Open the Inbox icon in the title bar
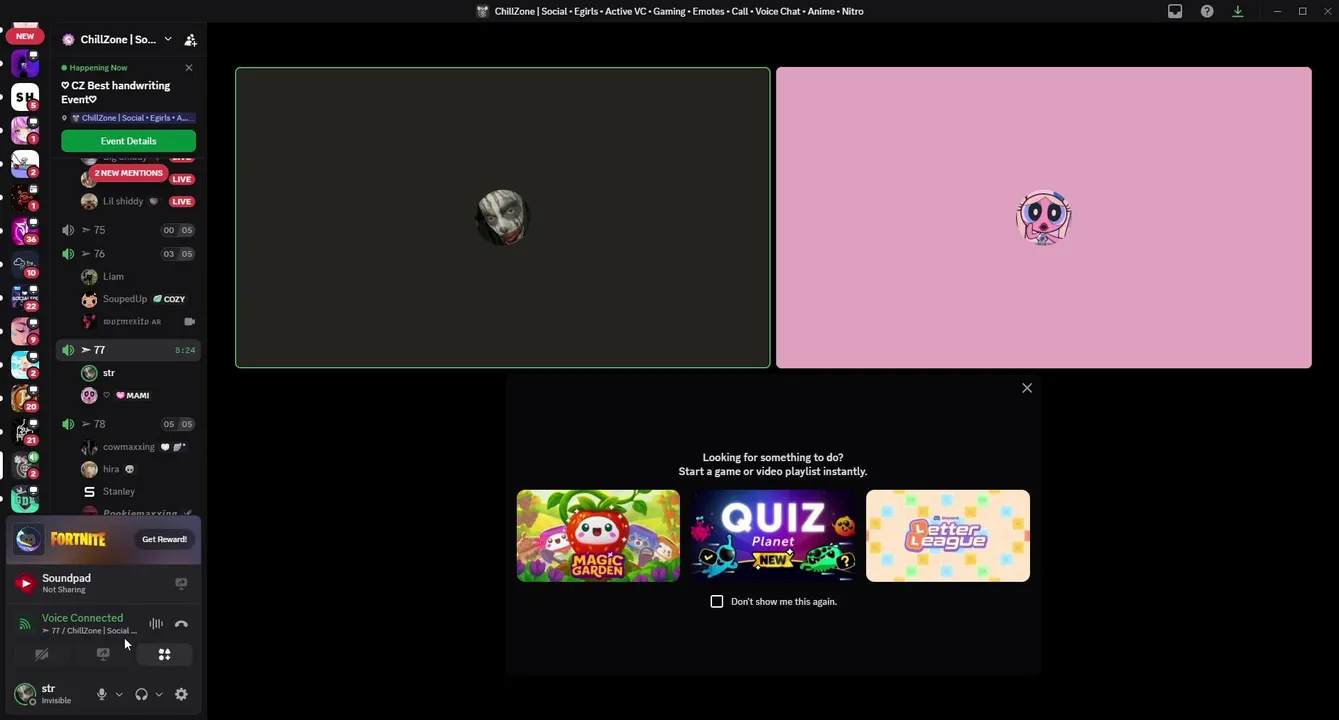The height and width of the screenshot is (720, 1339). tap(1175, 11)
